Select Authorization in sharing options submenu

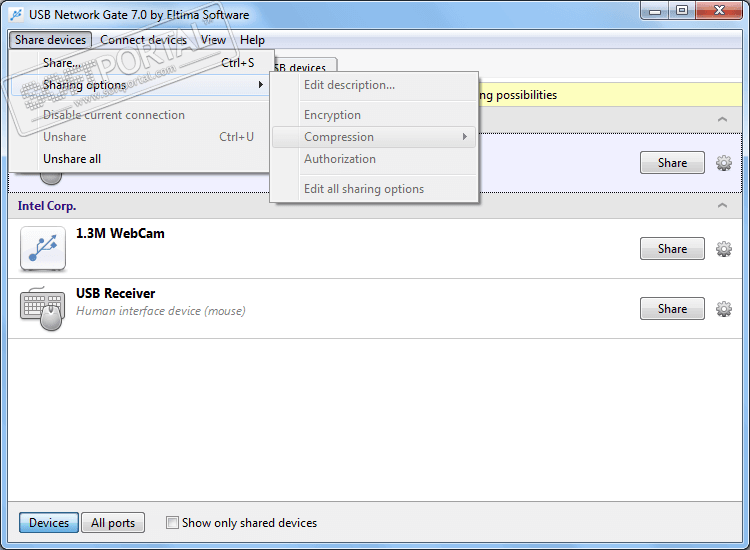point(375,159)
